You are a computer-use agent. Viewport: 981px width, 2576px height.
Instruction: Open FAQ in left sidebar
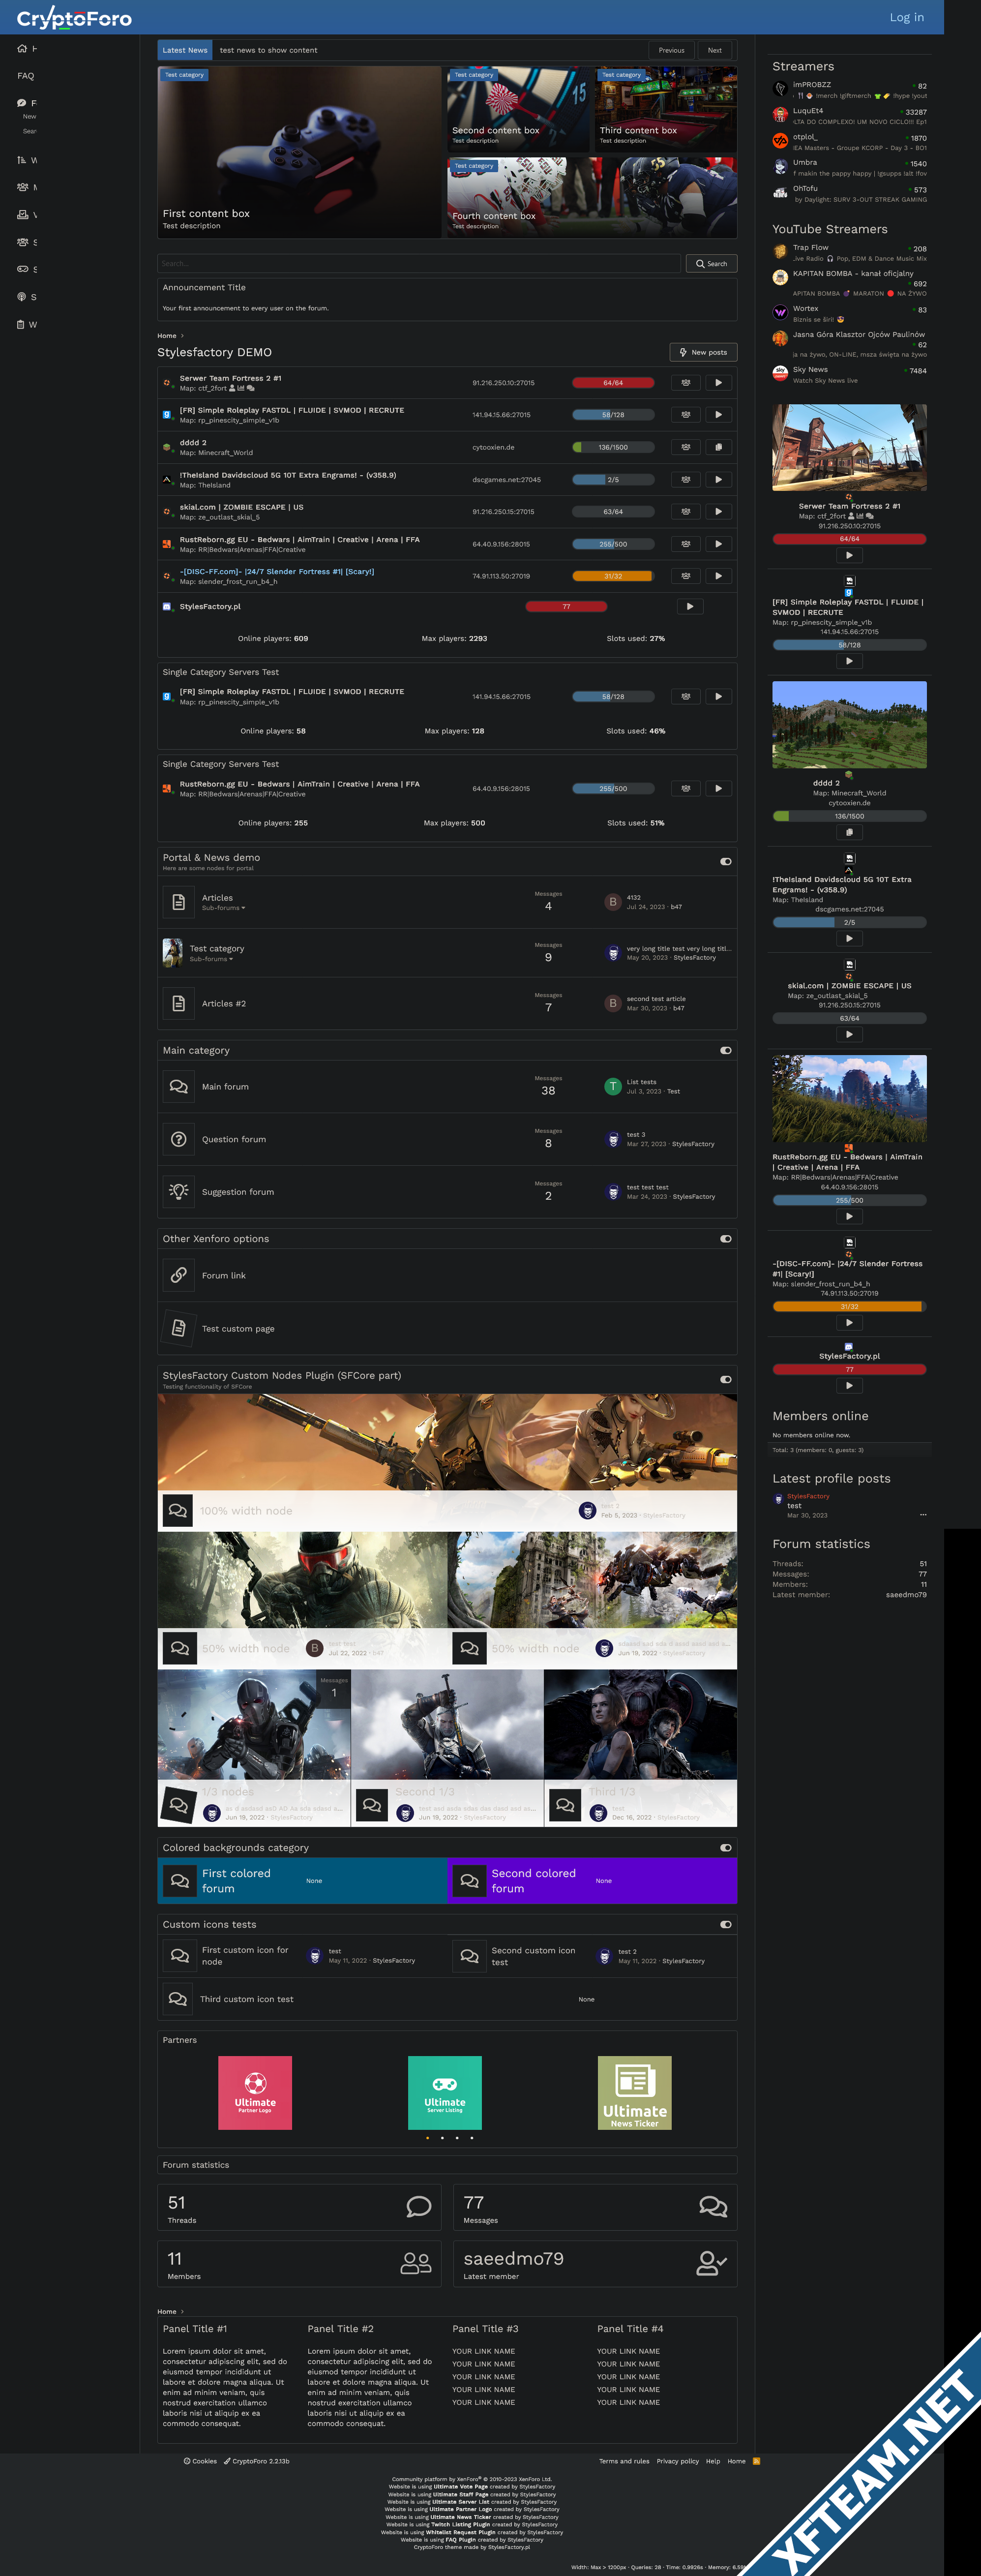[x=26, y=76]
